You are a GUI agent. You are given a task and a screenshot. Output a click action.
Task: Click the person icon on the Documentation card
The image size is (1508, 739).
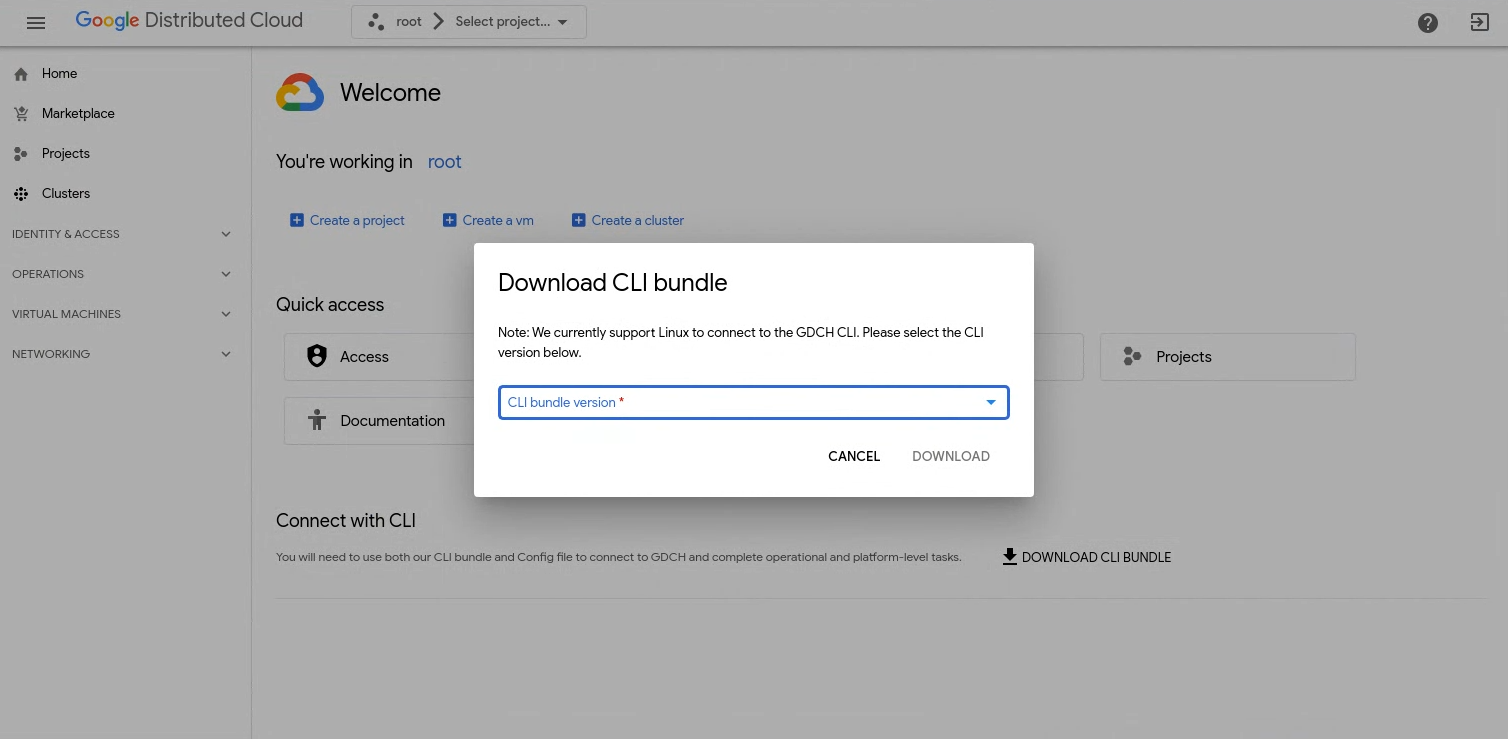(317, 420)
